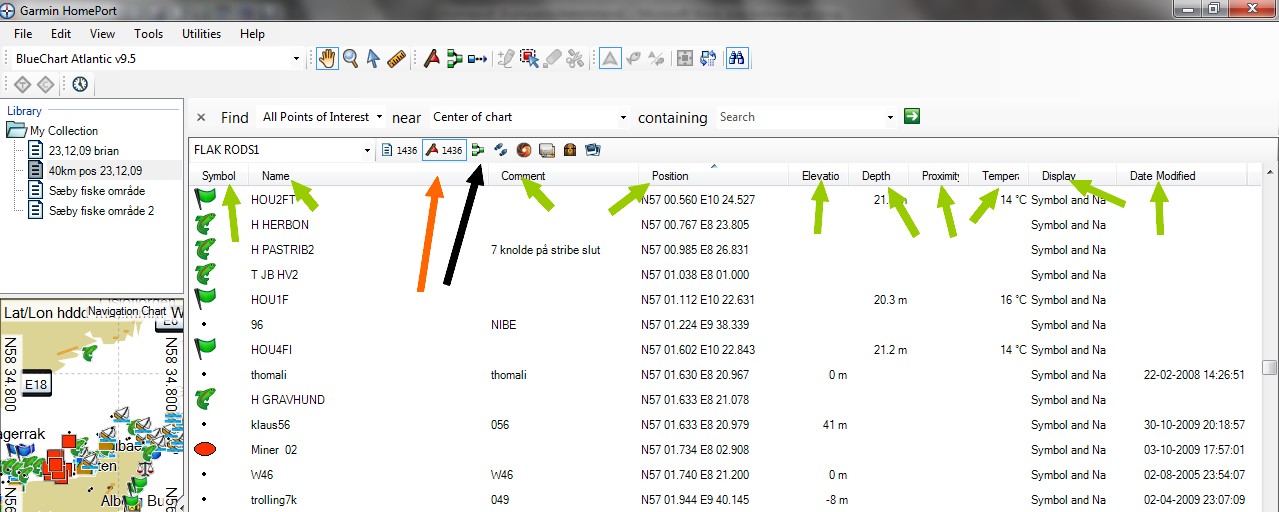Click the greyed fish icon in toolbar
This screenshot has height=512, width=1279.
[633, 59]
